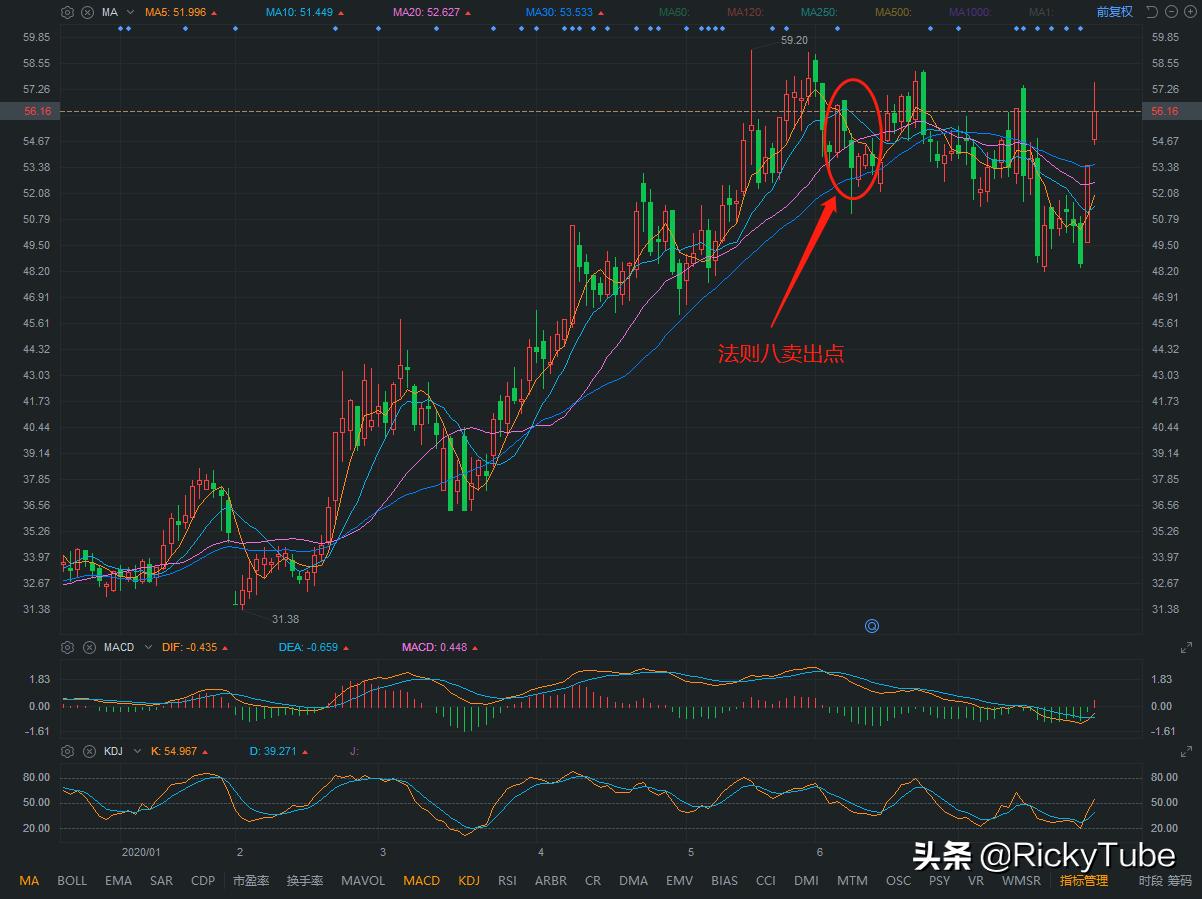Viewport: 1202px width, 899px height.
Task: Toggle the MA120 line visibility
Action: [748, 12]
